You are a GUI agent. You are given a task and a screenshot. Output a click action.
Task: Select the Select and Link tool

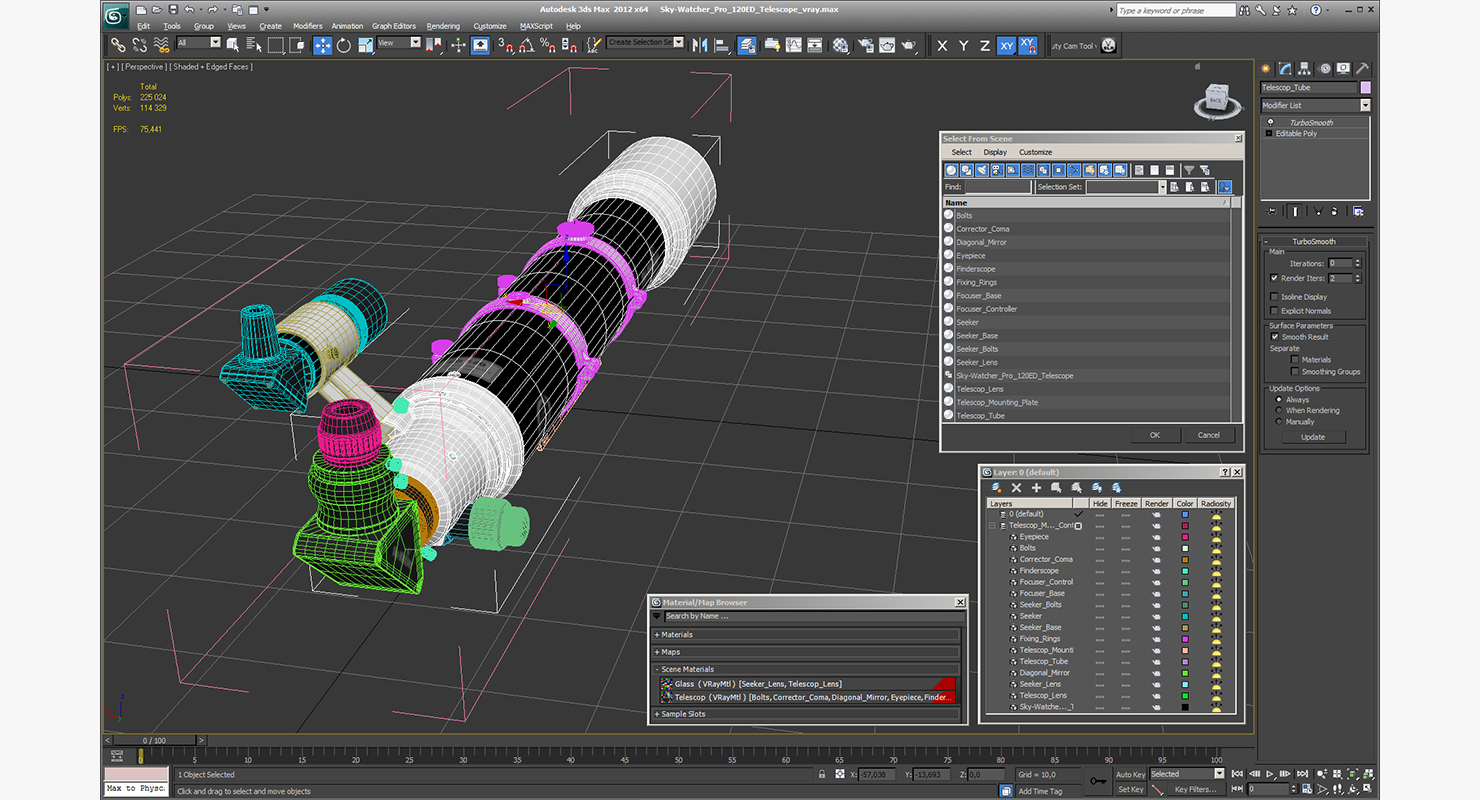pos(118,45)
